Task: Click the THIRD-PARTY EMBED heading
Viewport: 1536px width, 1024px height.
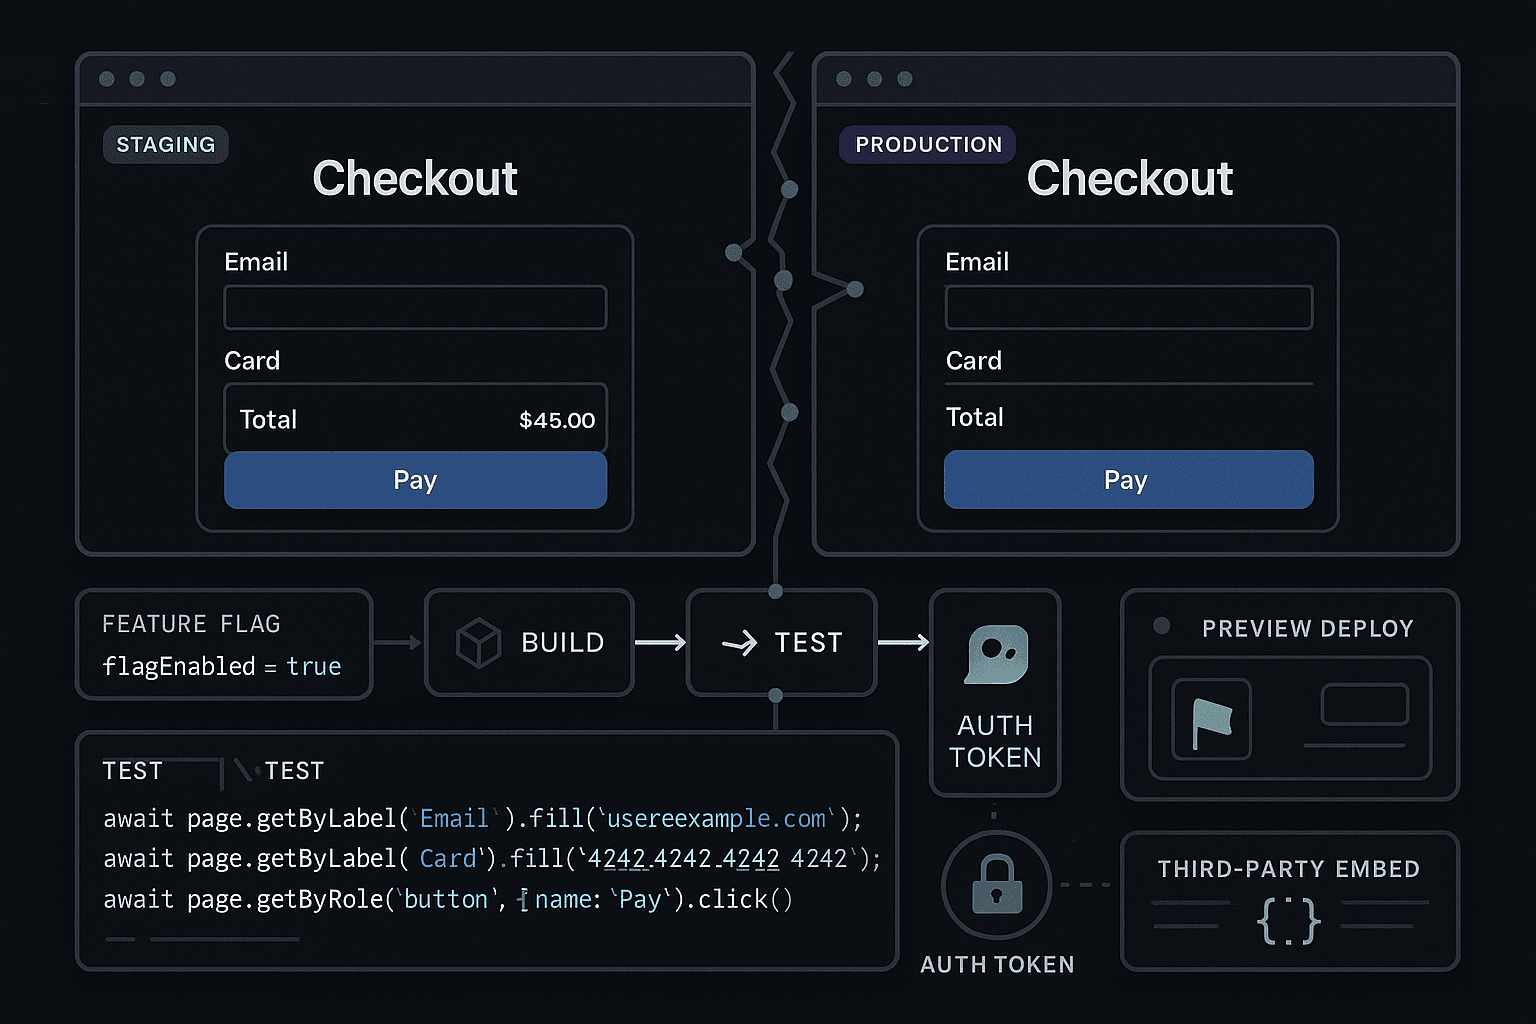Action: click(x=1289, y=869)
